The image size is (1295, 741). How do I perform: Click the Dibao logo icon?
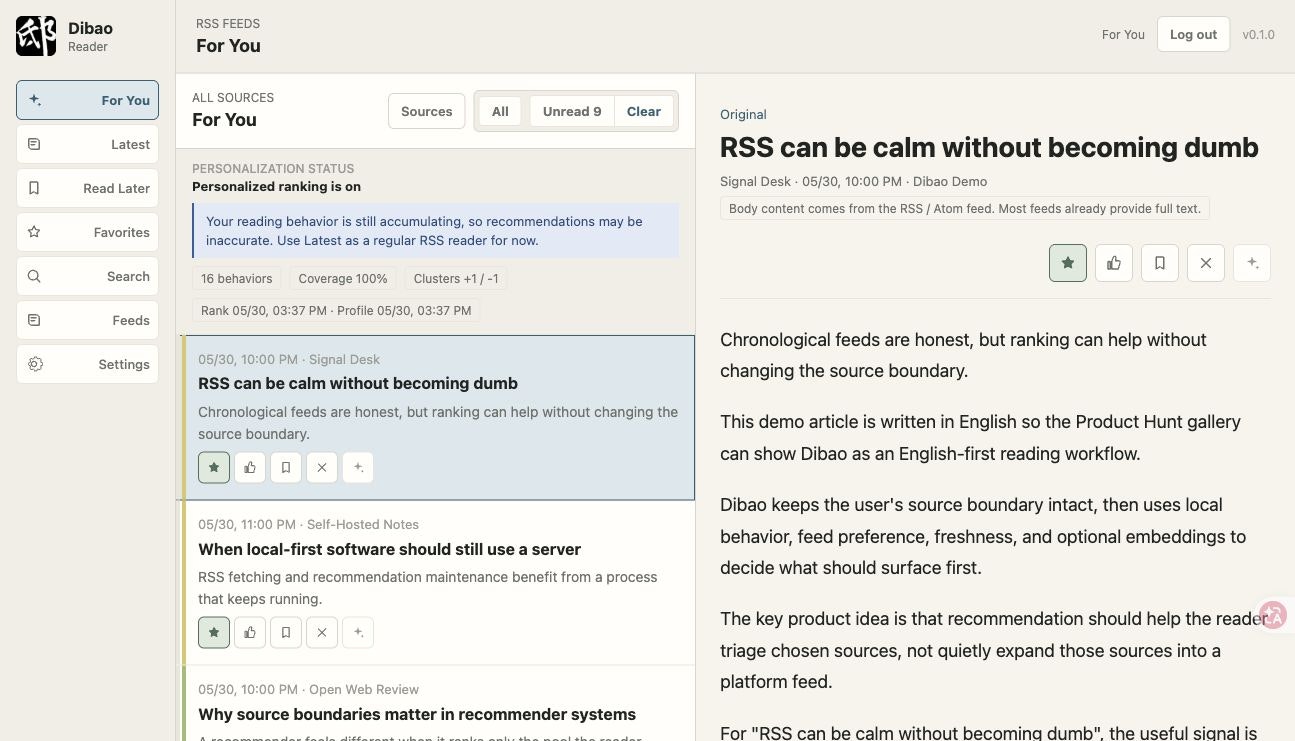(36, 36)
